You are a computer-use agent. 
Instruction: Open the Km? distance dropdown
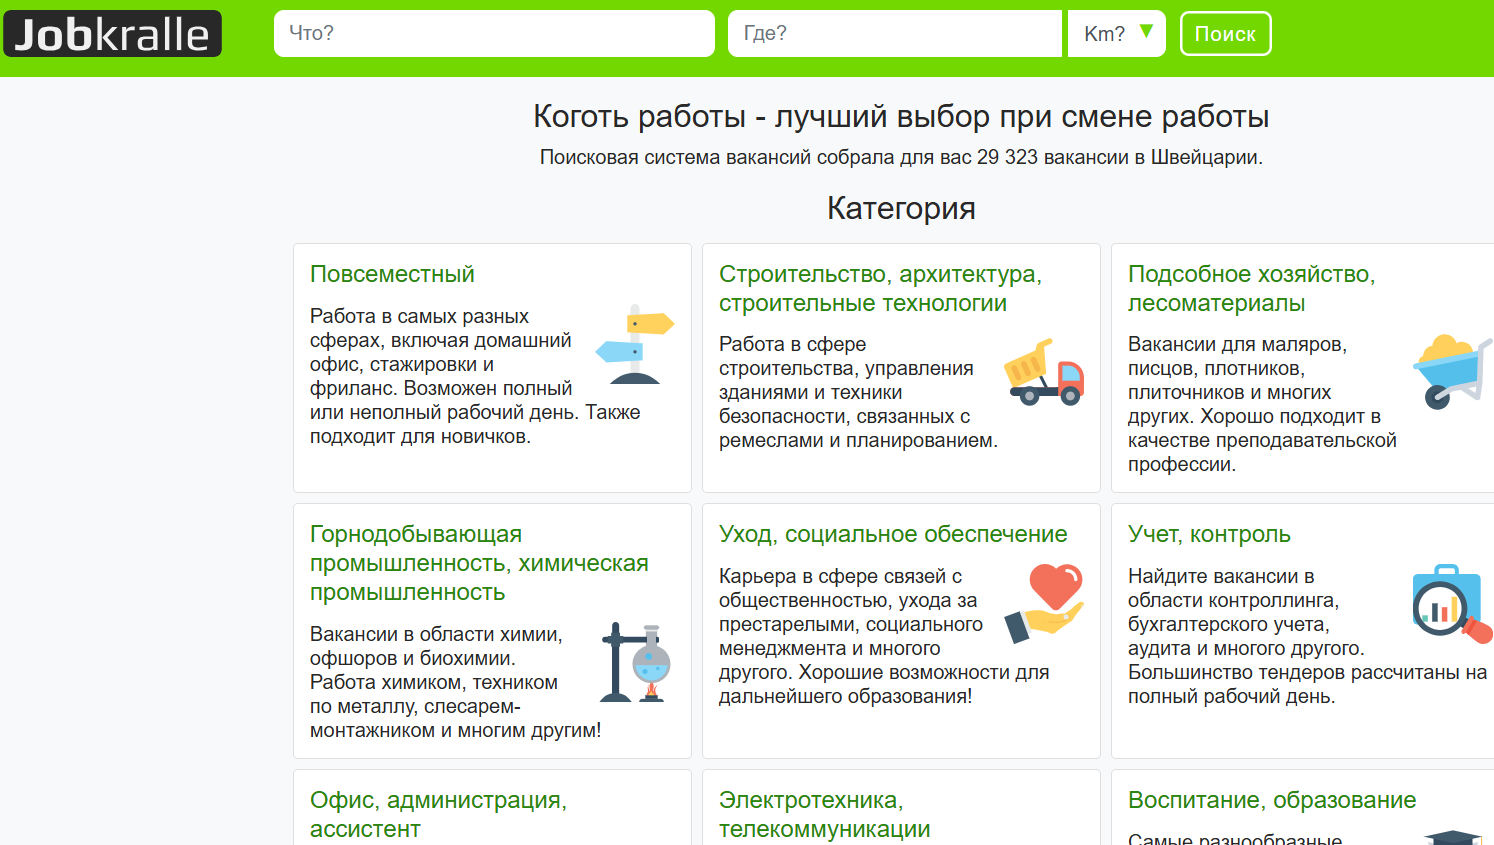[1116, 34]
